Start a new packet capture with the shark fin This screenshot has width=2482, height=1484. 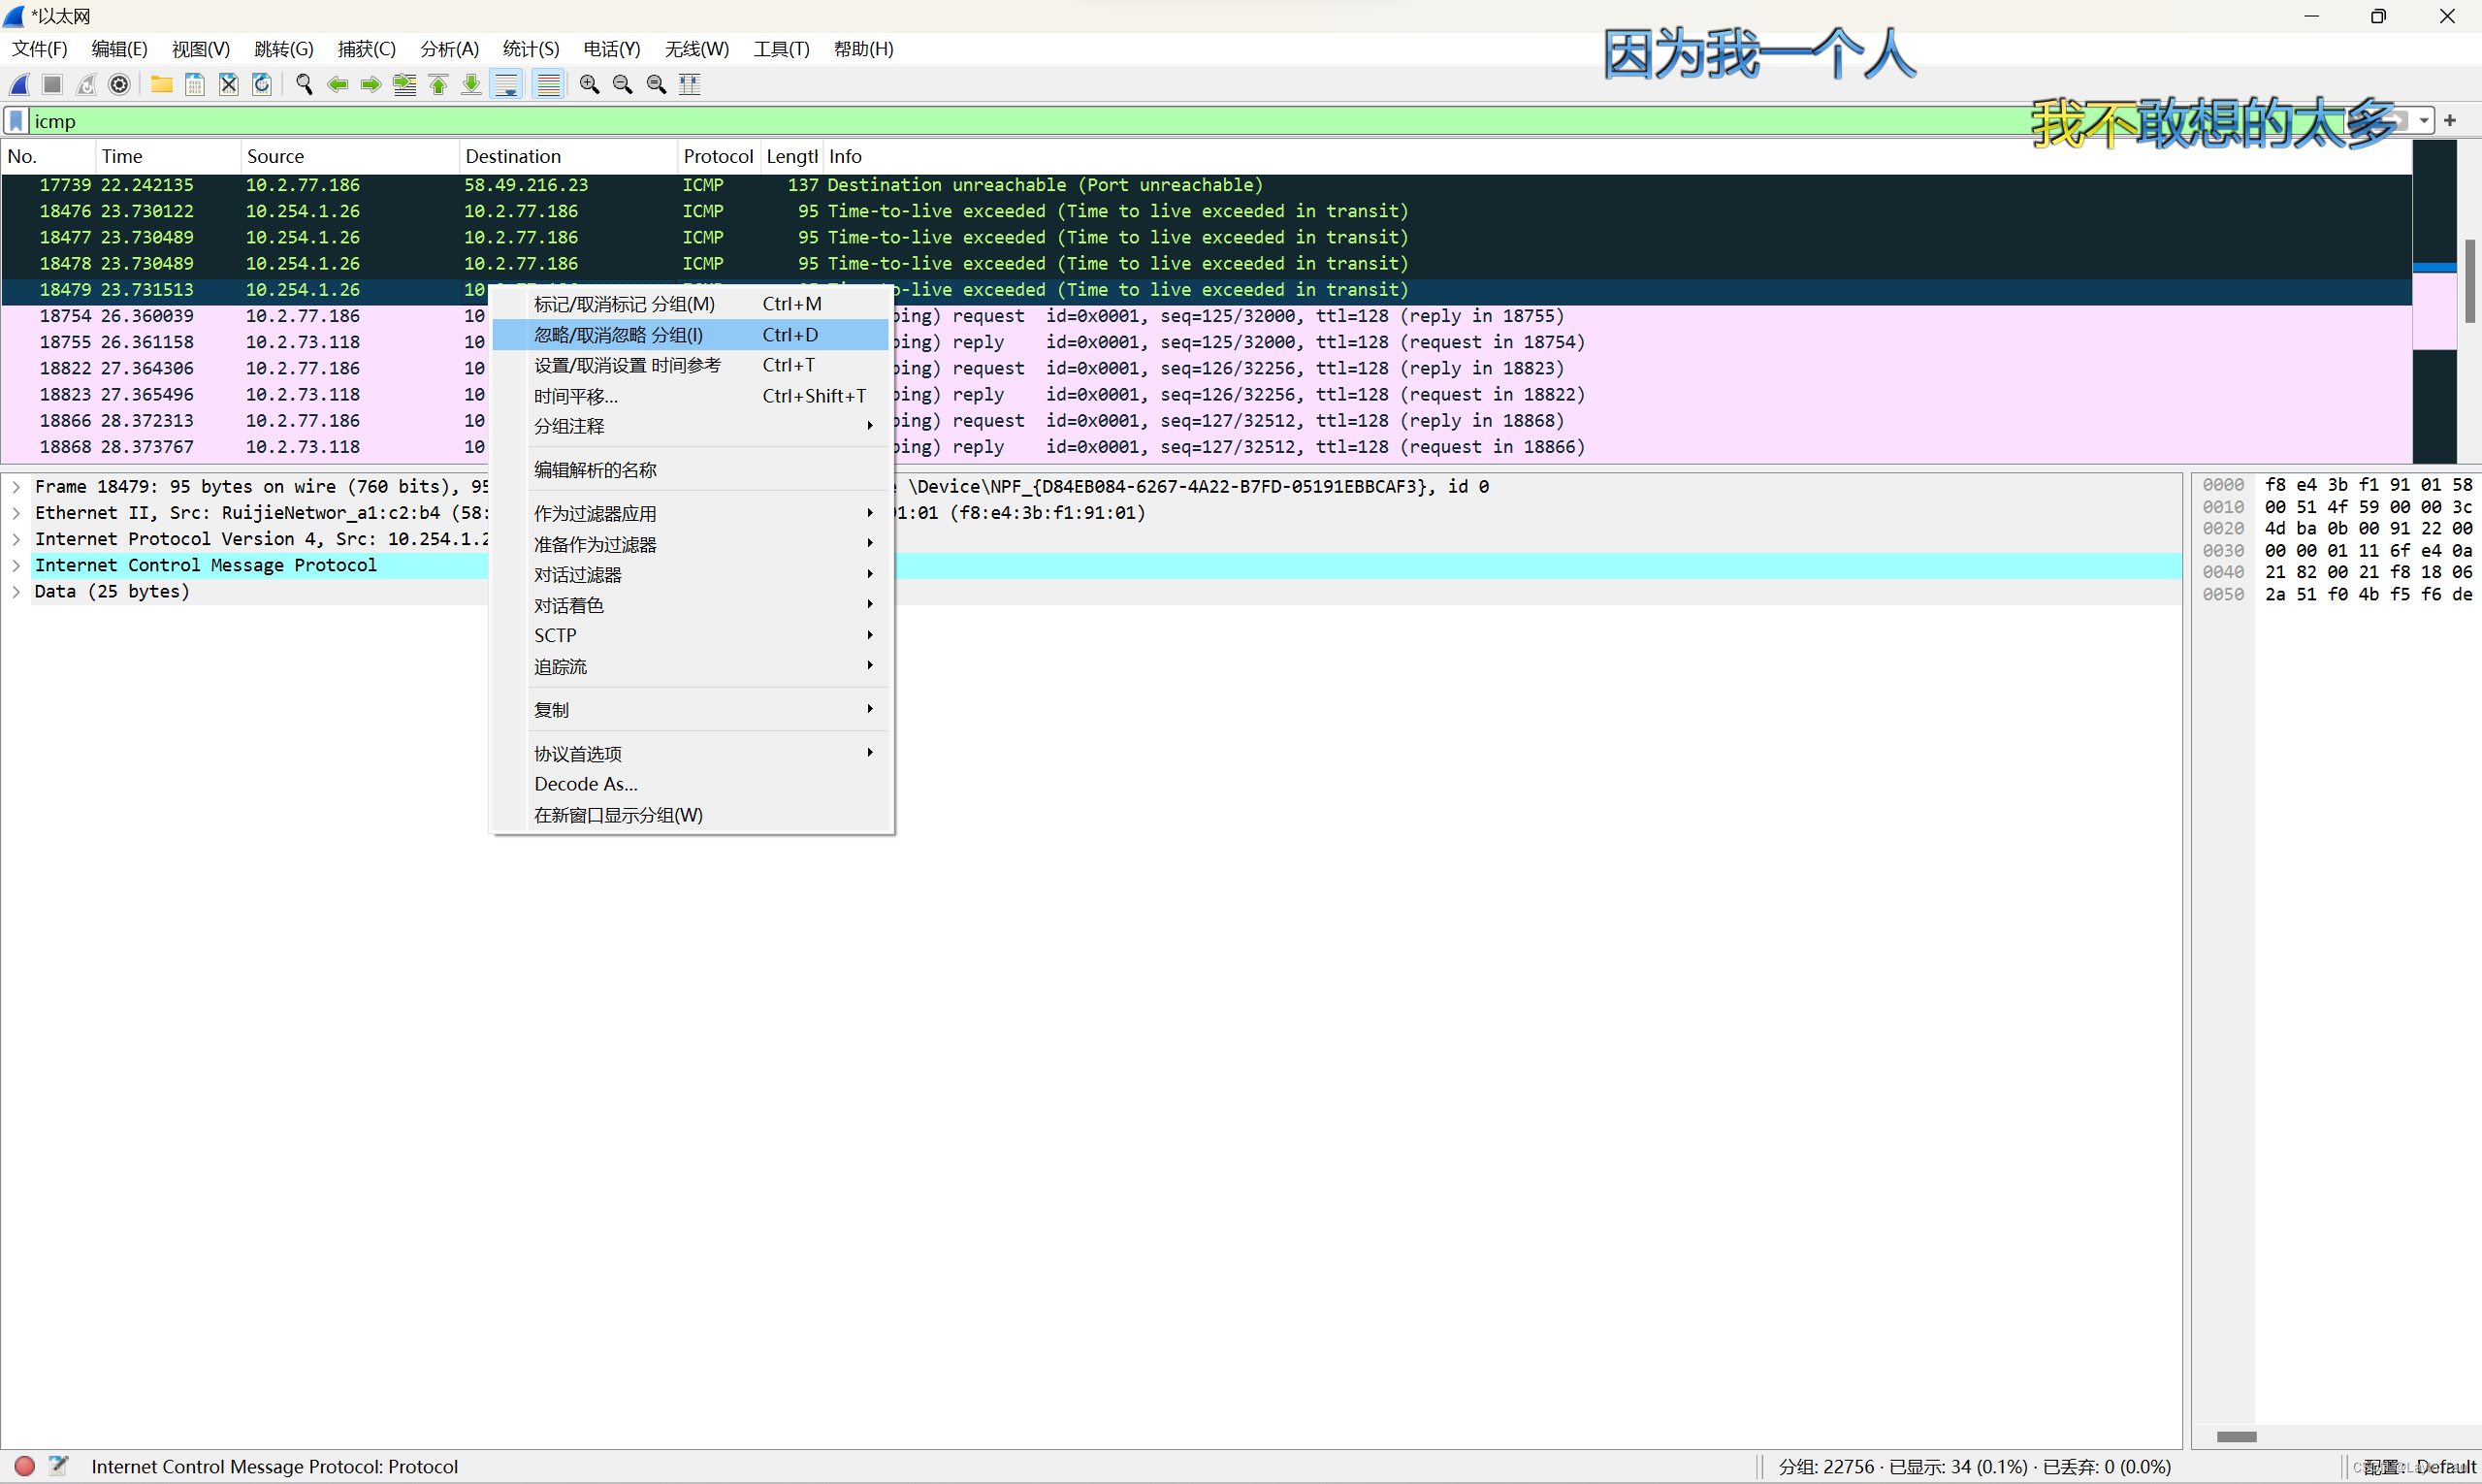coord(20,85)
